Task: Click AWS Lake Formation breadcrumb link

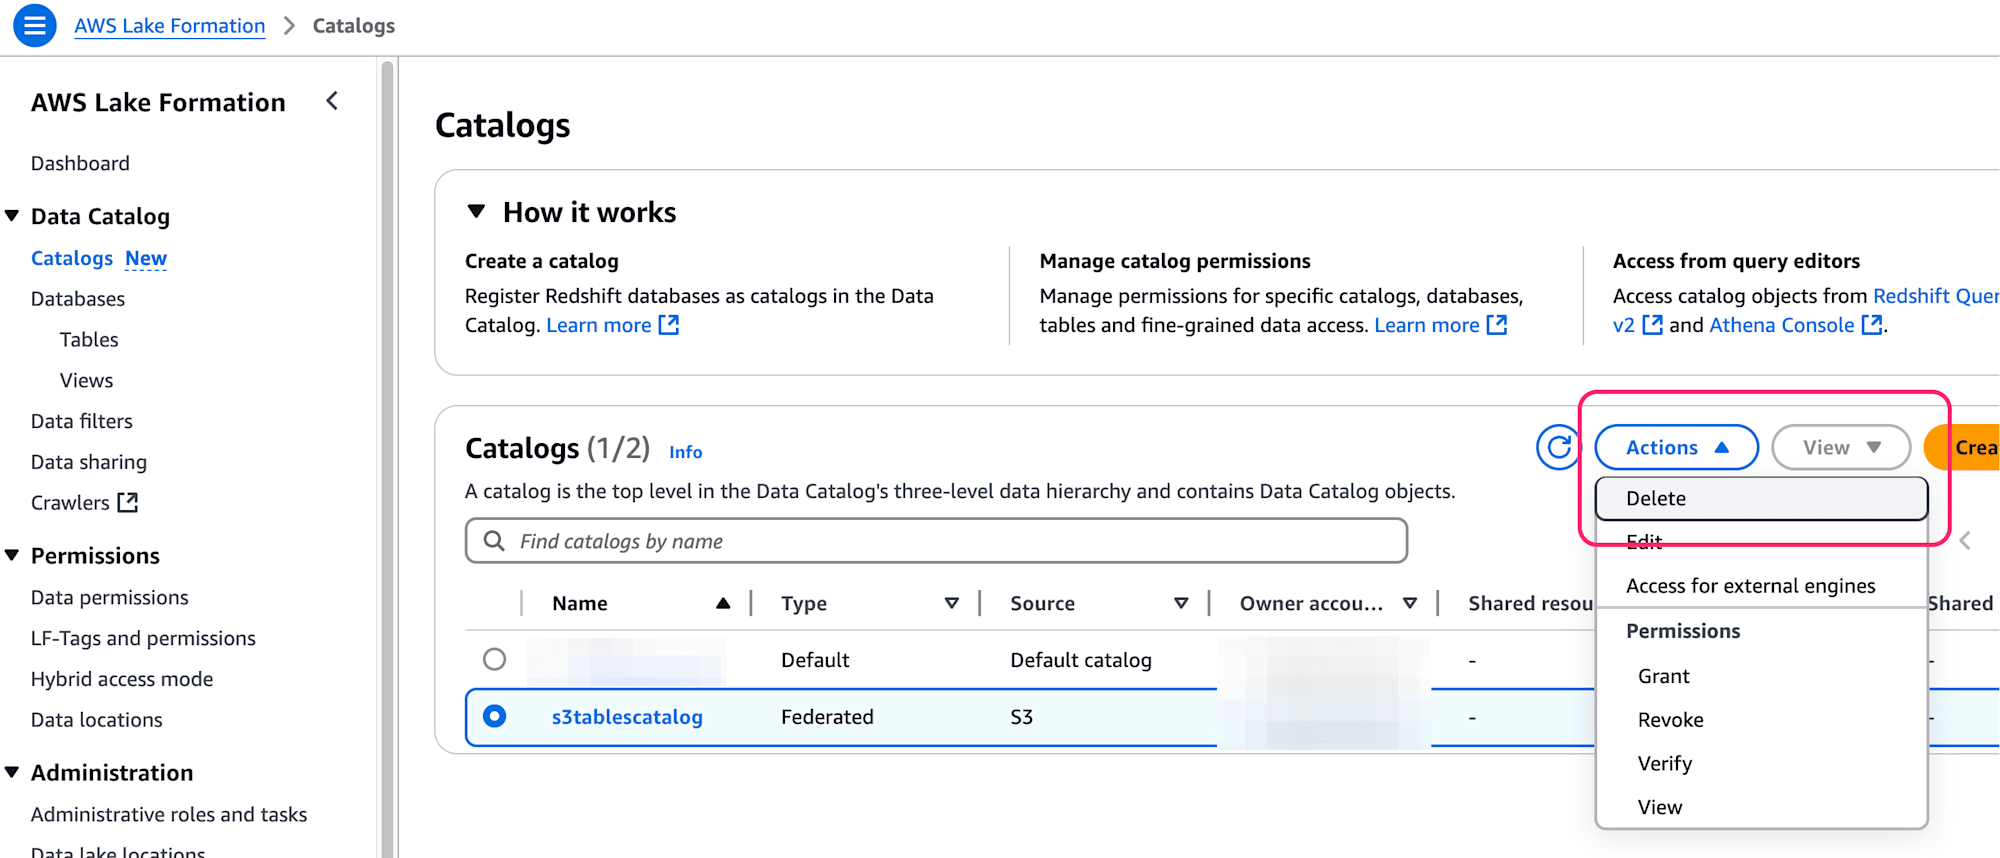Action: [170, 25]
